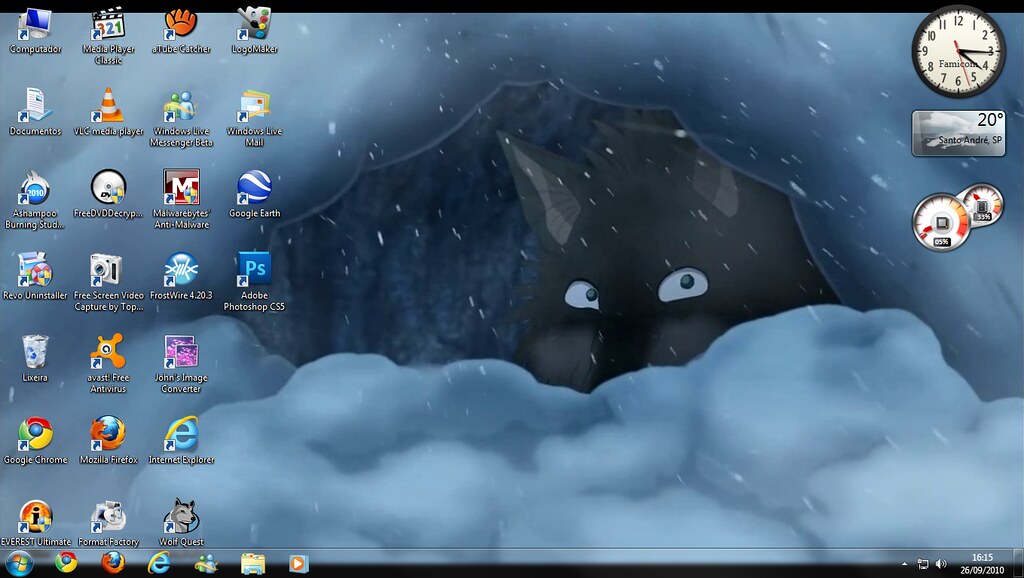Open the taskbar clock showing 16:15
Screen dimensions: 1024x578
pos(982,564)
